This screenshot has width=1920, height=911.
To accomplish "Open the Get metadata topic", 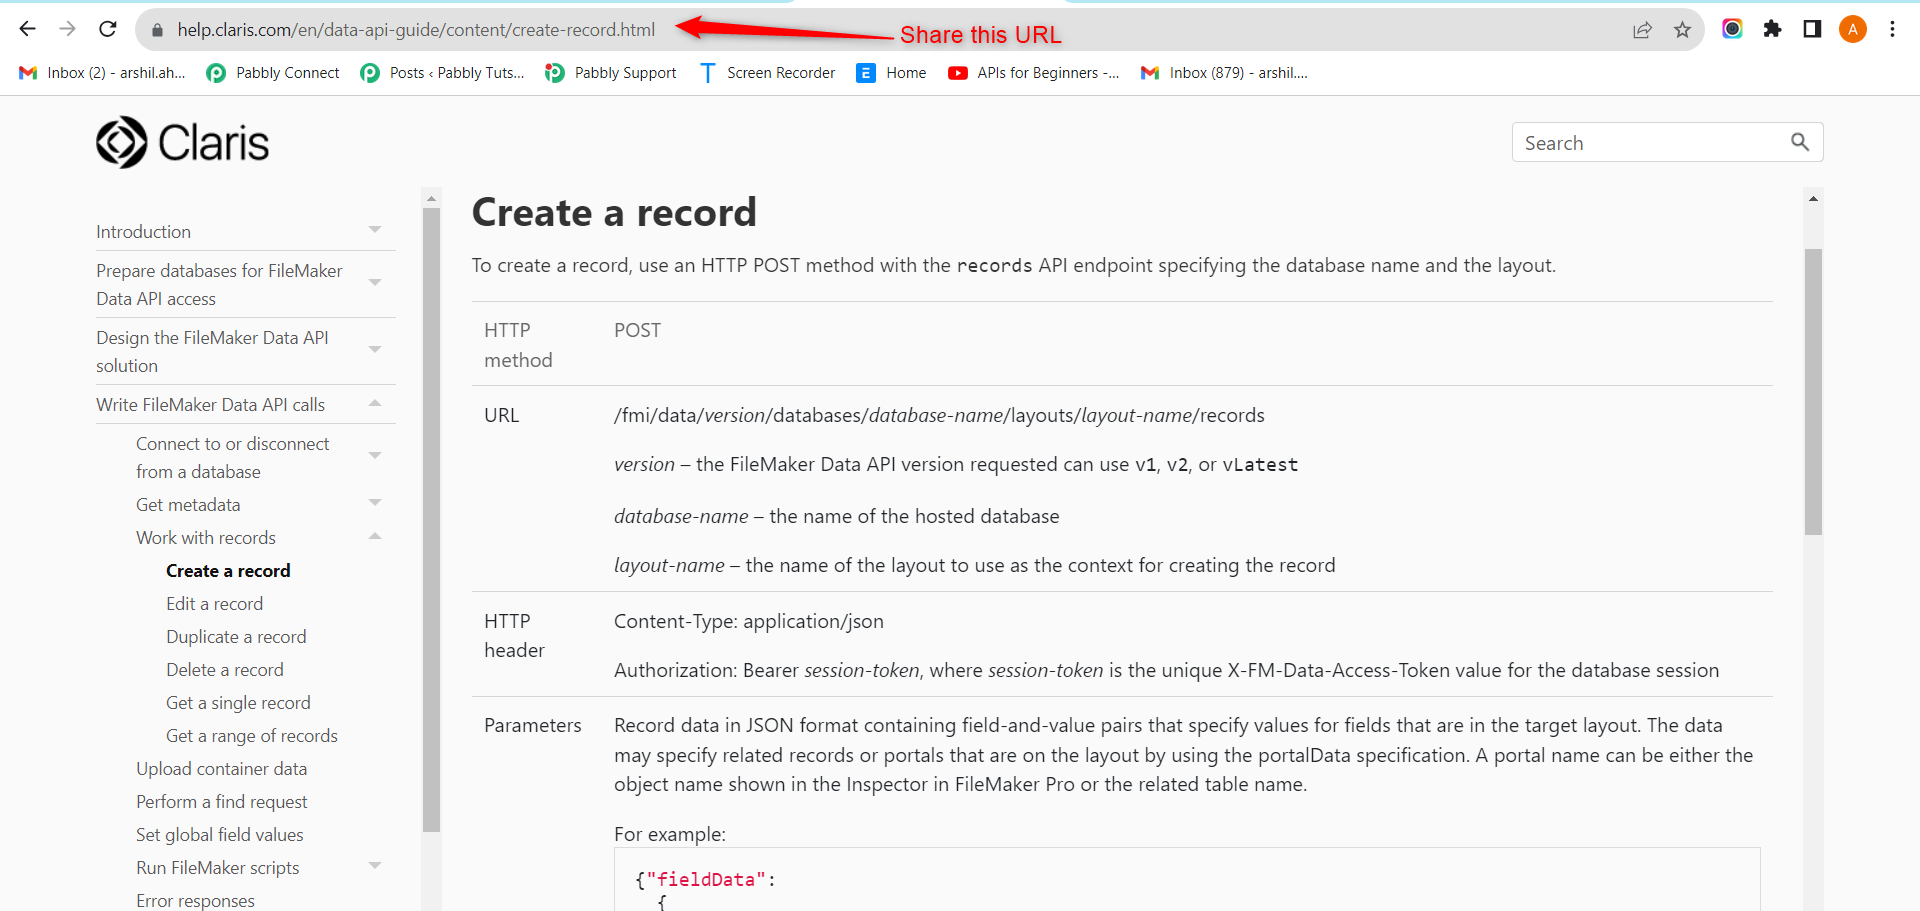I will (x=188, y=505).
